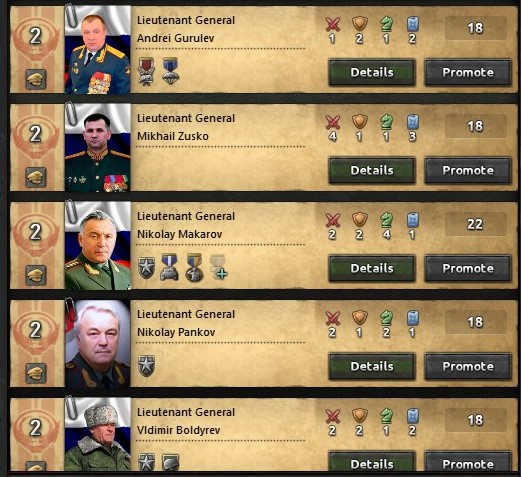Click Makarov's add-trait icon with green plus
This screenshot has width=521, height=477.
click(x=219, y=267)
